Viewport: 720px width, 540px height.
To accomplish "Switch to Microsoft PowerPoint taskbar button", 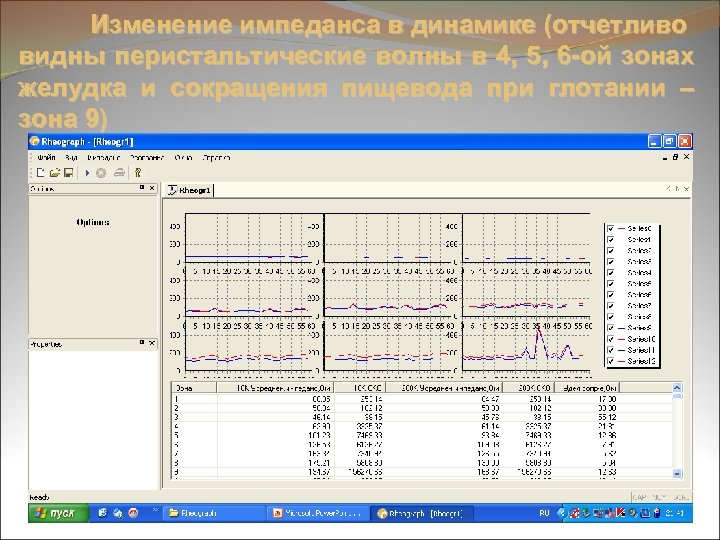I will 319,513.
